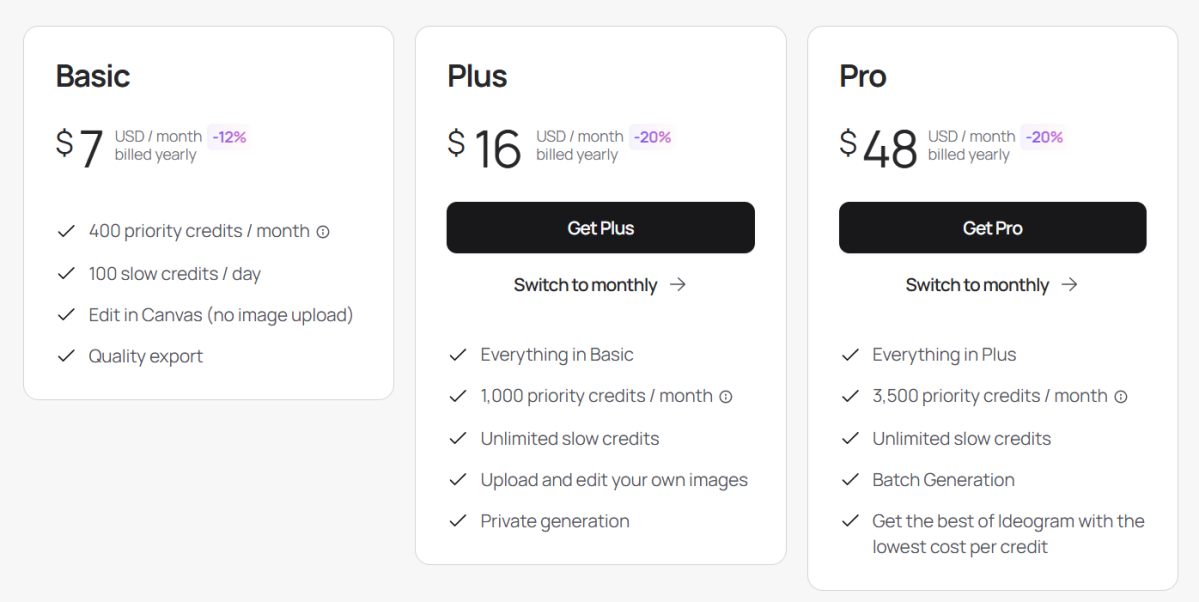The width and height of the screenshot is (1199, 602).
Task: Click checkmark beside 100 slow credits / day
Action: tap(66, 273)
